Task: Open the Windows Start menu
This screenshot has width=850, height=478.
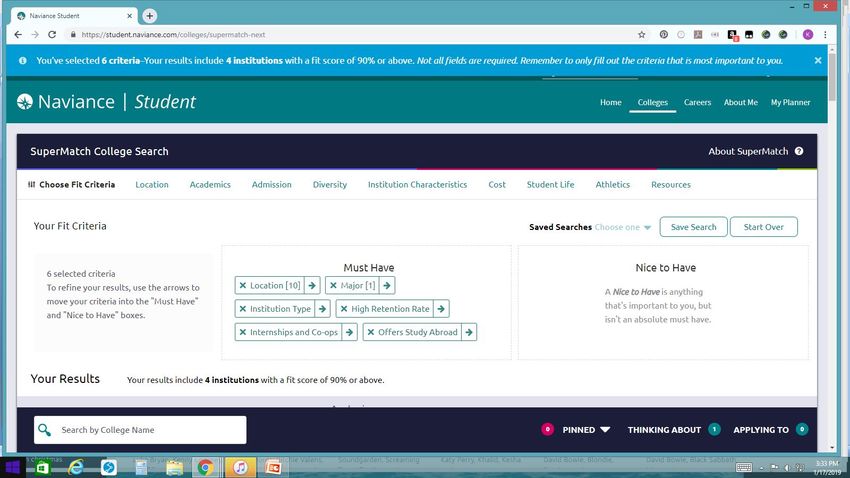Action: click(12, 467)
